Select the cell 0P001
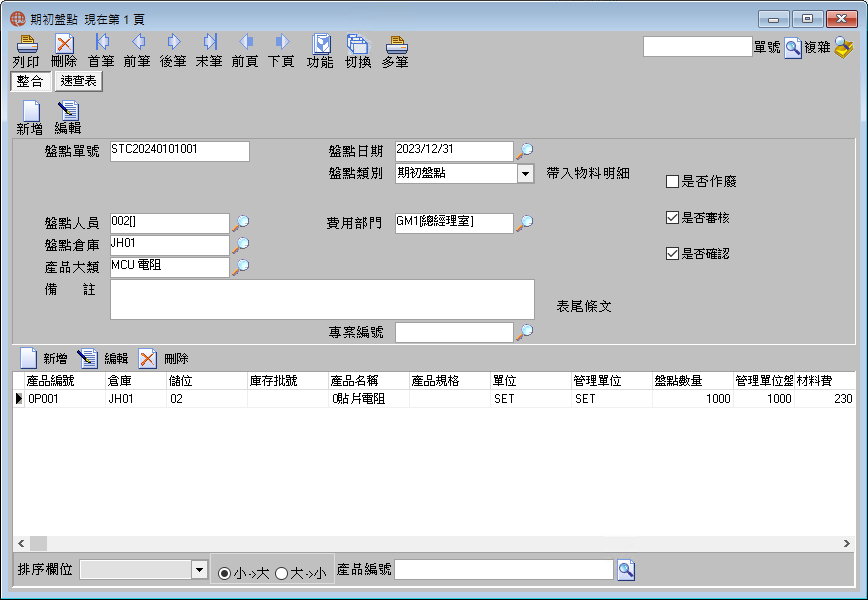This screenshot has width=868, height=600. coord(65,399)
